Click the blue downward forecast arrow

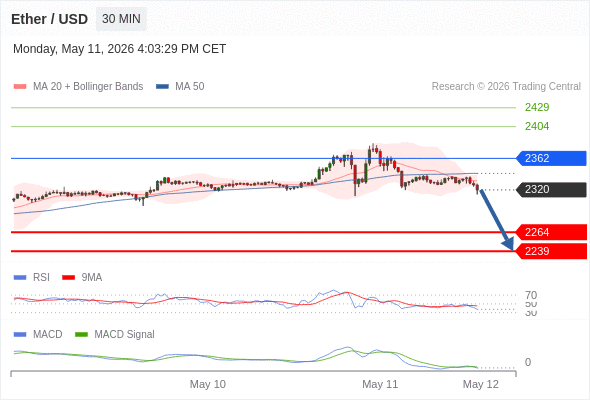497,220
